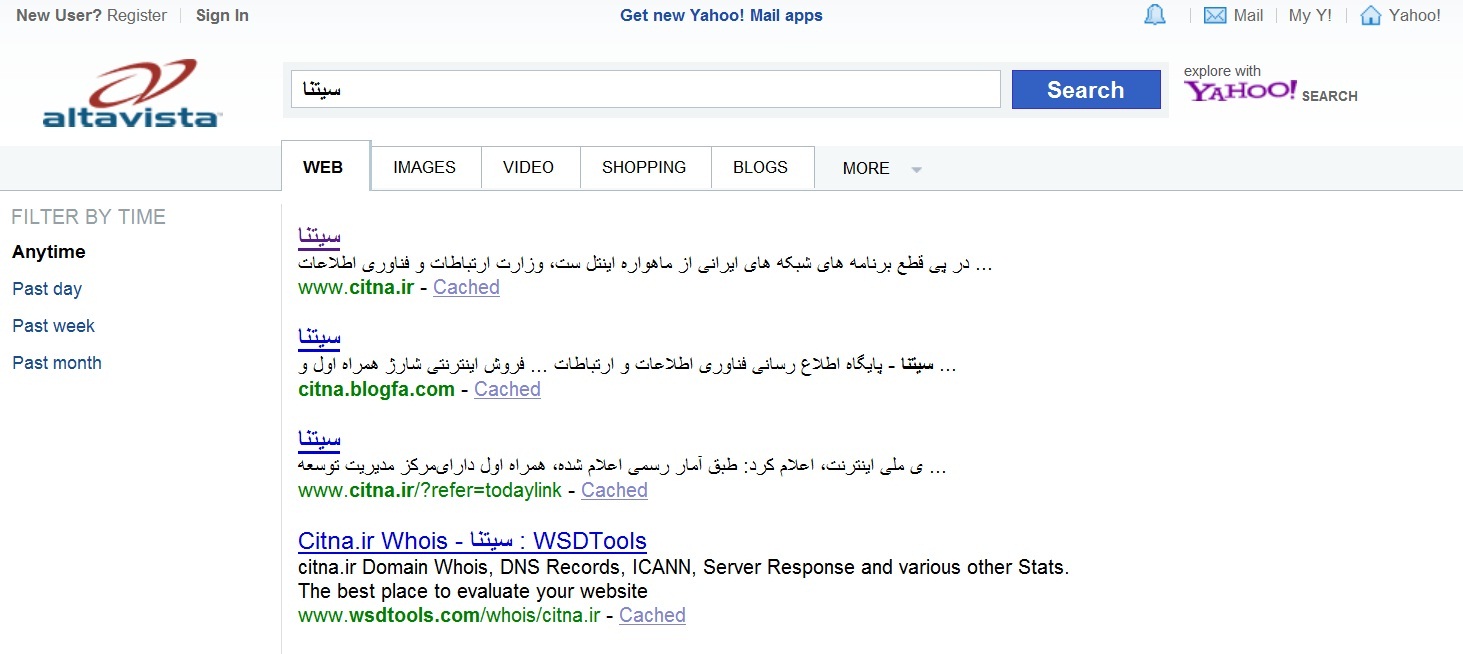1463x654 pixels.
Task: Click the Yahoo! home house icon
Action: (1371, 16)
